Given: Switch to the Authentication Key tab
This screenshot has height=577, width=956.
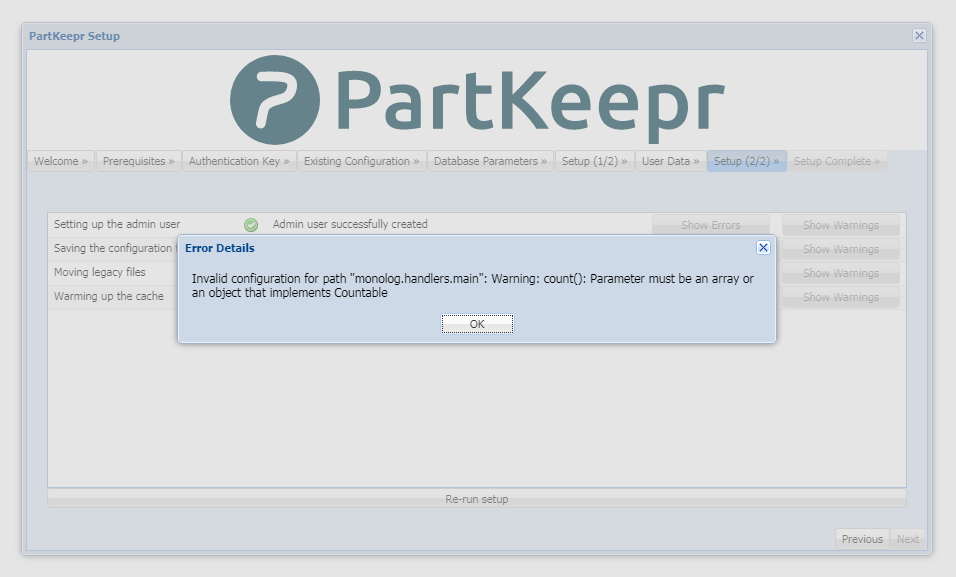Looking at the screenshot, I should (x=239, y=161).
